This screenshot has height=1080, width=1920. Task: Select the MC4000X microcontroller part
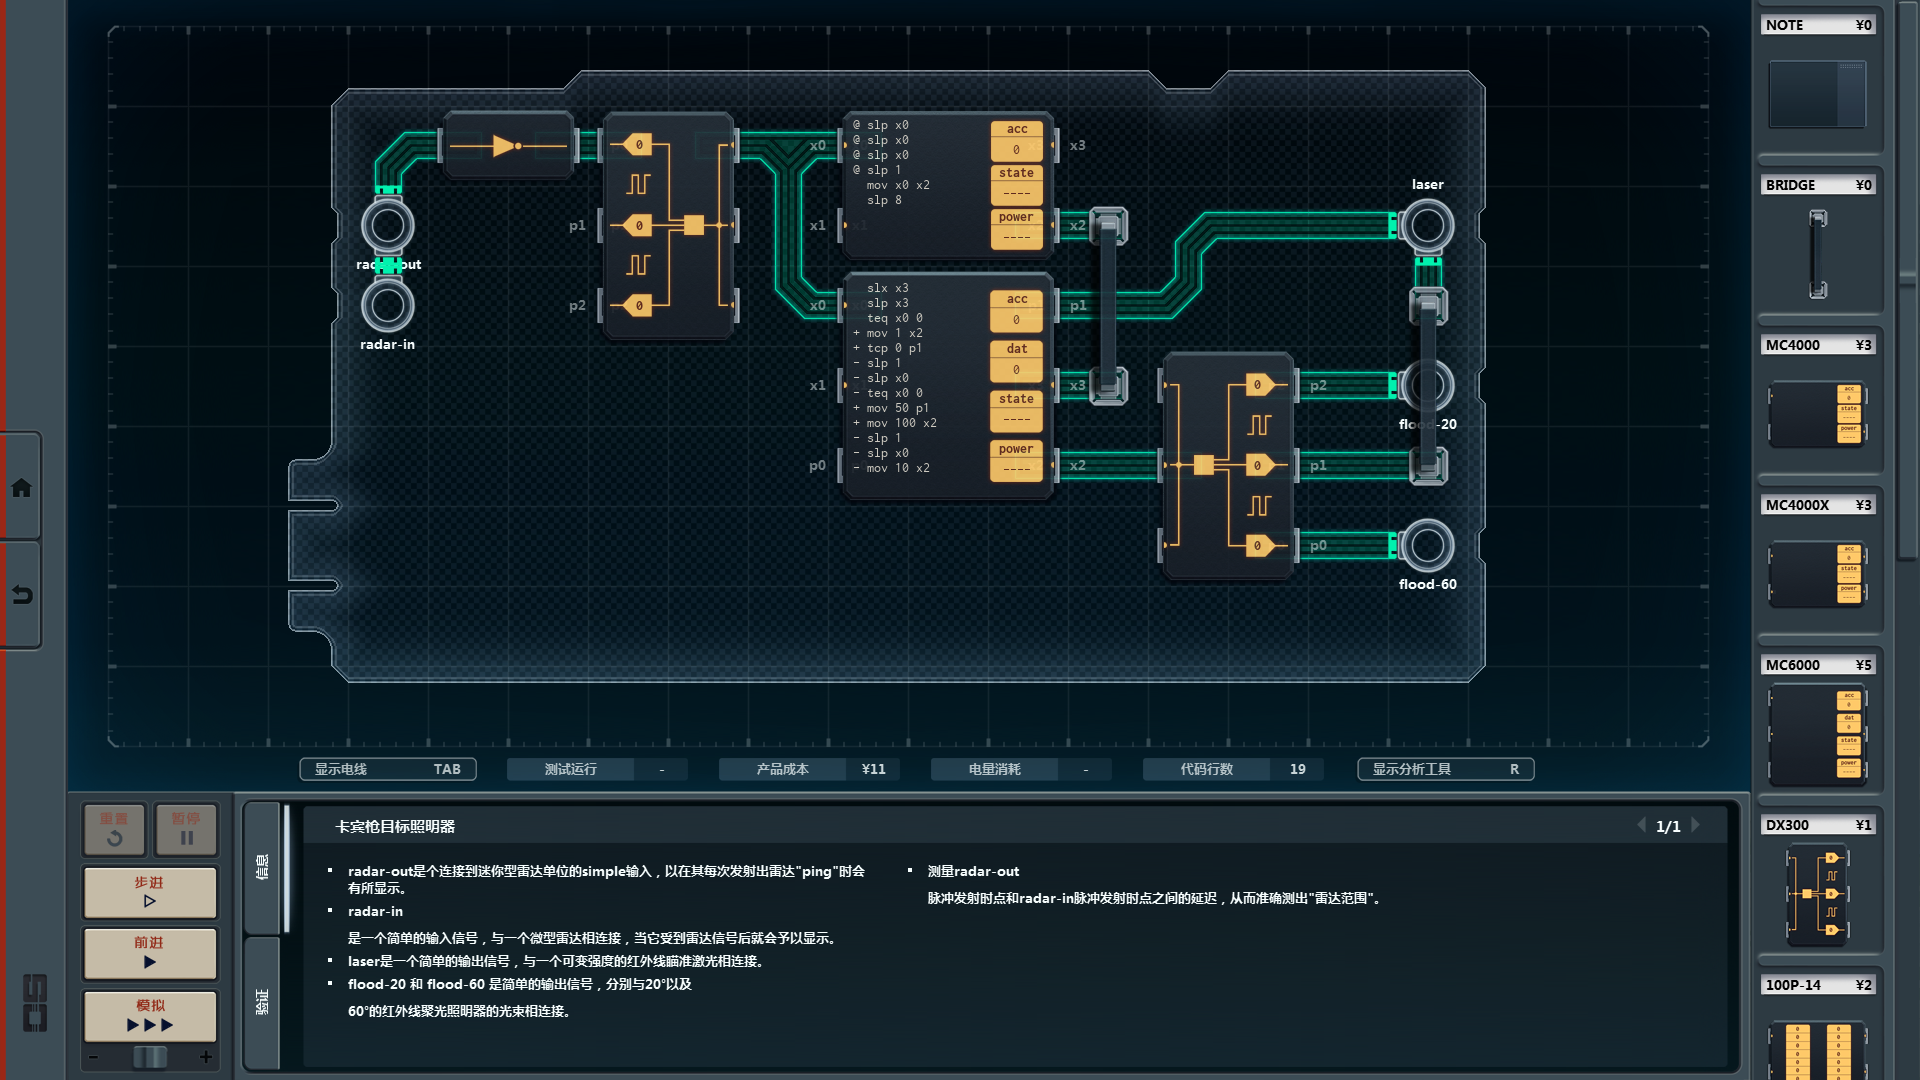(x=1817, y=574)
